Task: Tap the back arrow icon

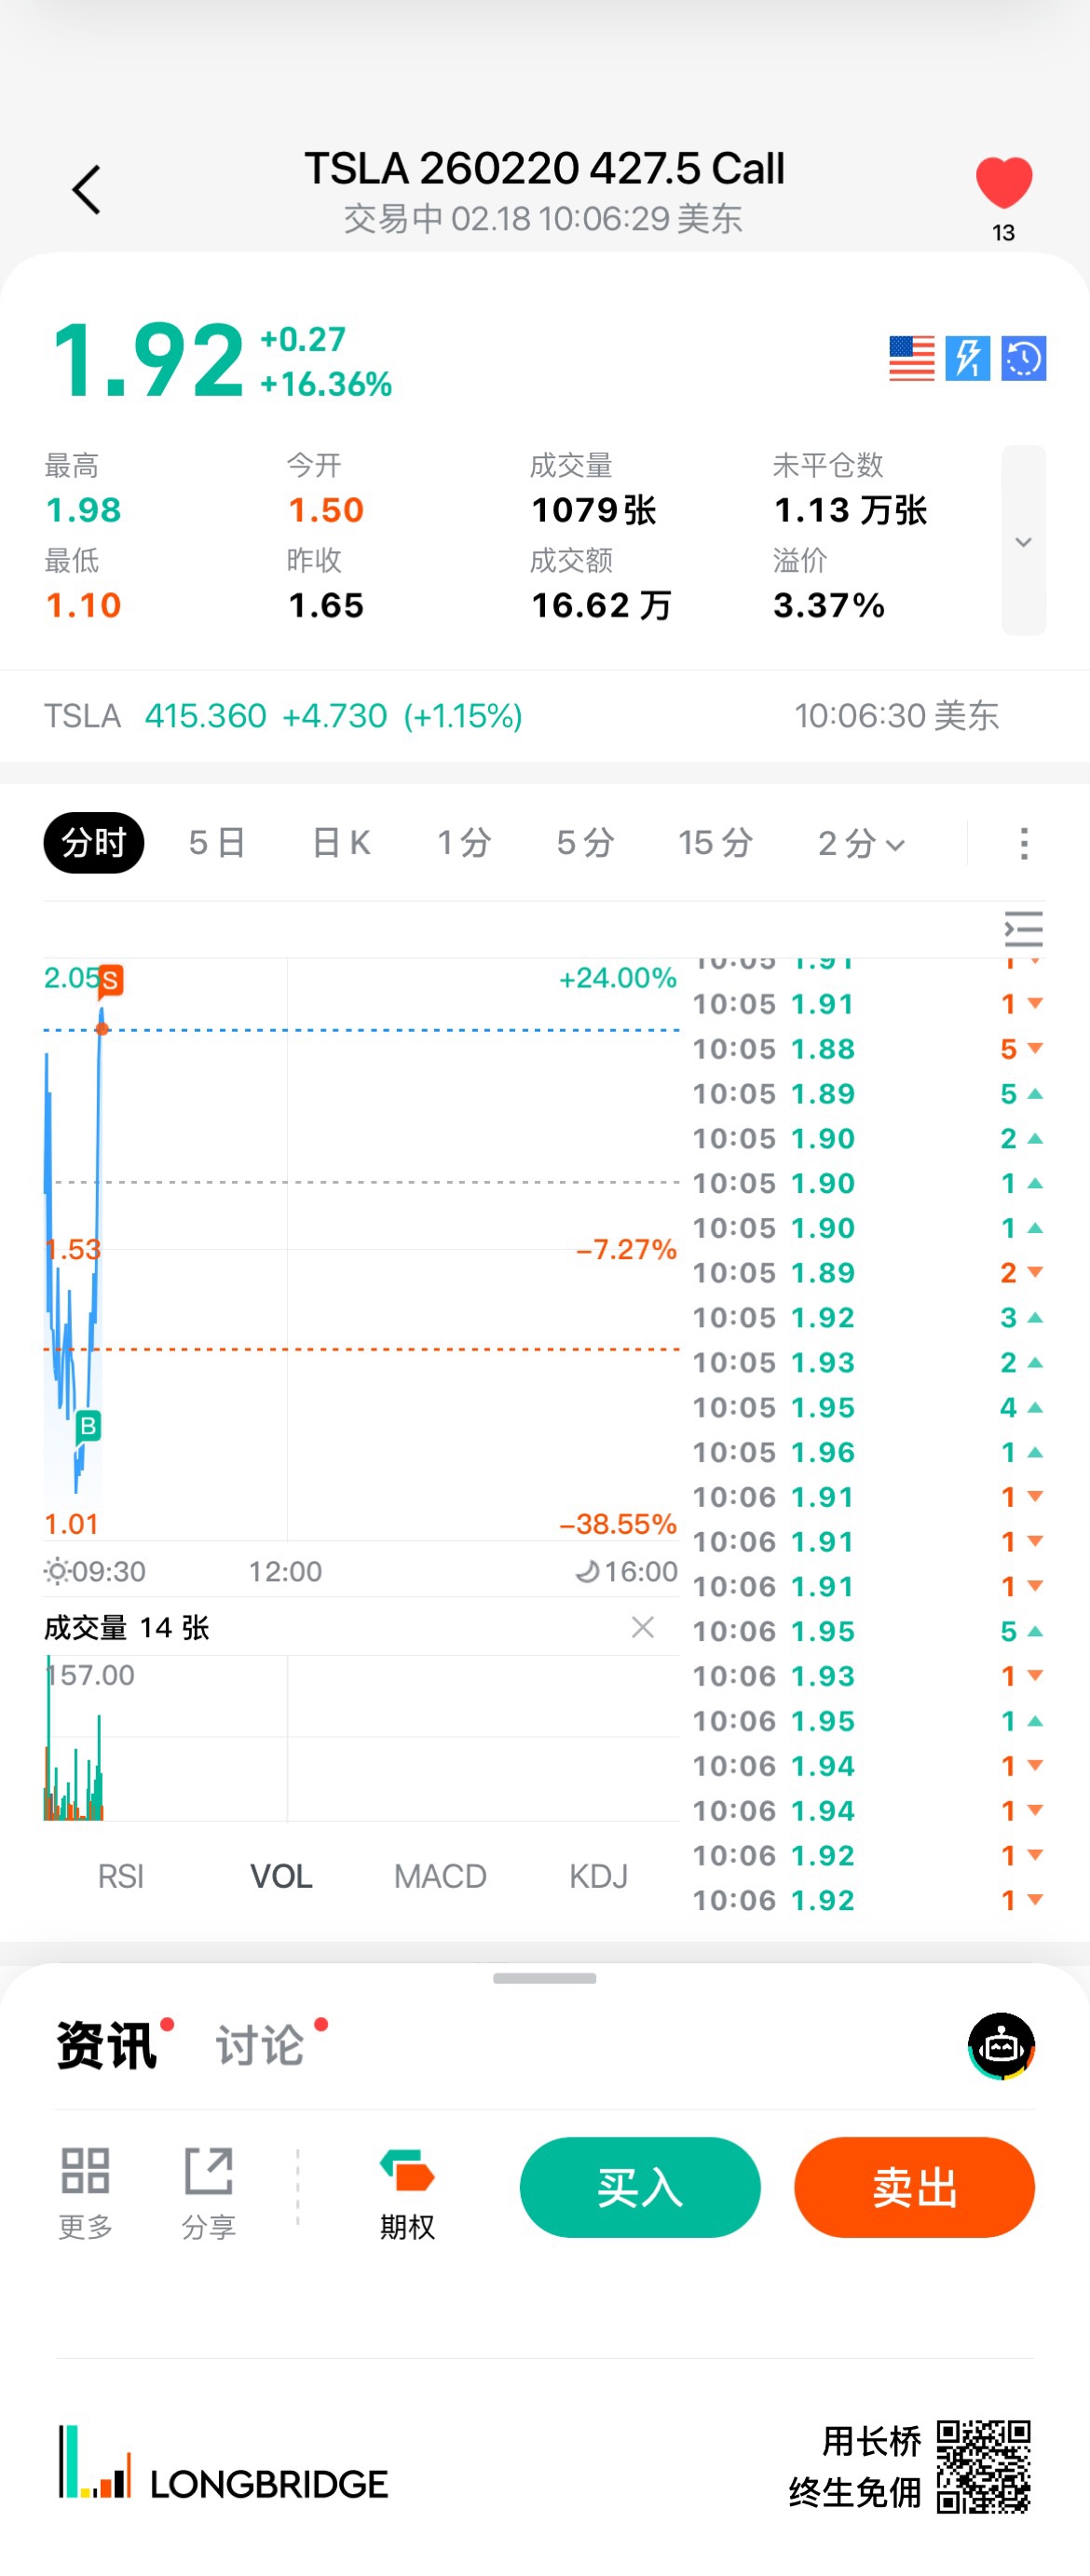Action: coord(87,190)
